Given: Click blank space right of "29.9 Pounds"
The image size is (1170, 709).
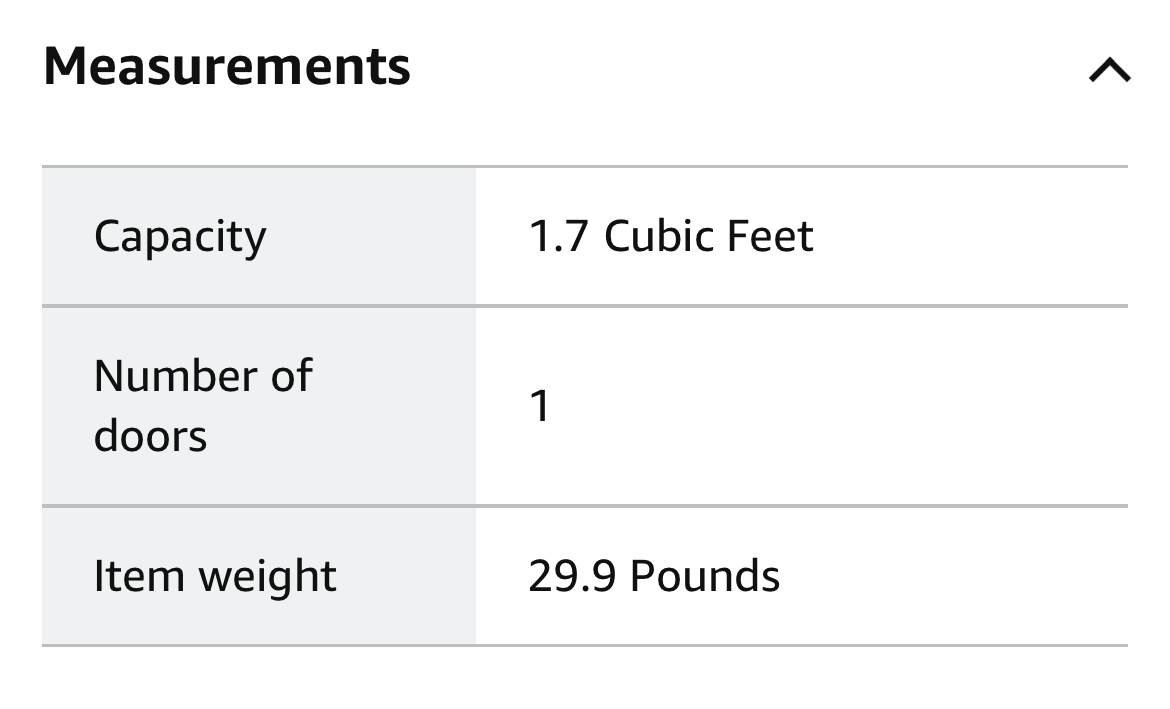Looking at the screenshot, I should (x=950, y=576).
